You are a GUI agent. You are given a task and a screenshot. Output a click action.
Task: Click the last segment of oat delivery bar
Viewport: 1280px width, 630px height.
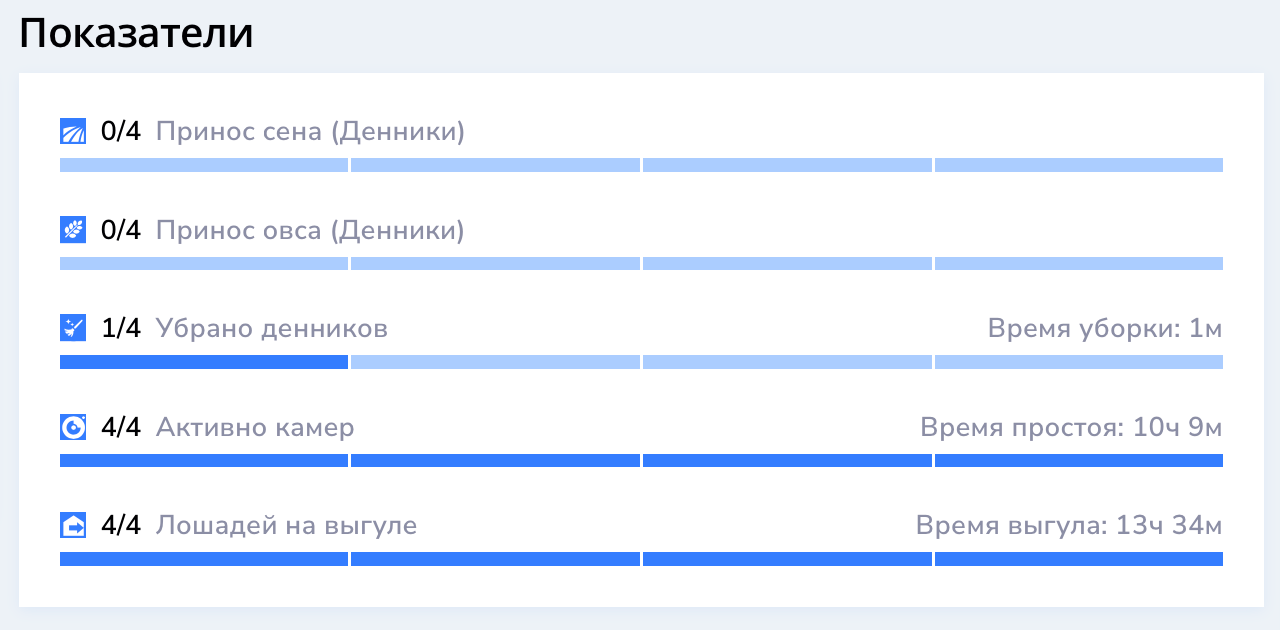pyautogui.click(x=1079, y=263)
